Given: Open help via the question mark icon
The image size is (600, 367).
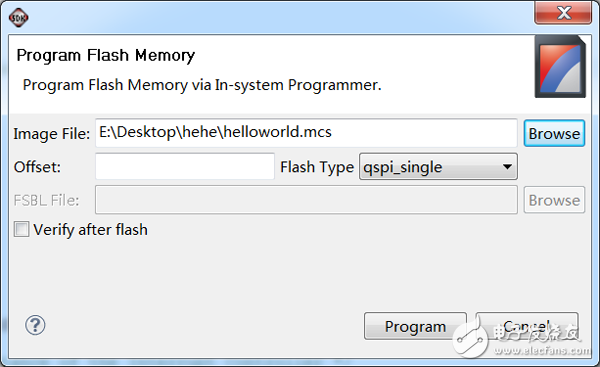Looking at the screenshot, I should 35,325.
